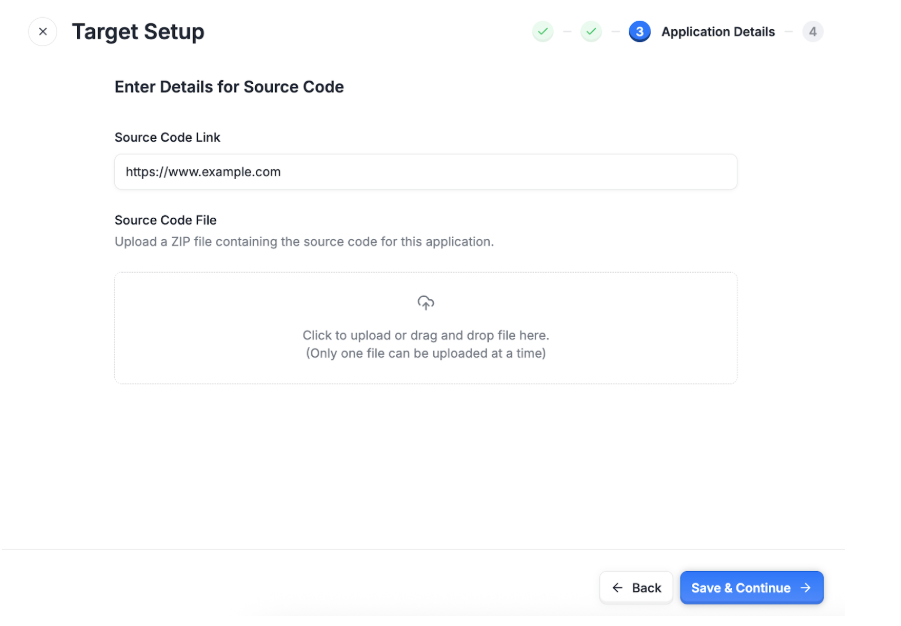Open file picker via empty dropzone area

tap(426, 328)
